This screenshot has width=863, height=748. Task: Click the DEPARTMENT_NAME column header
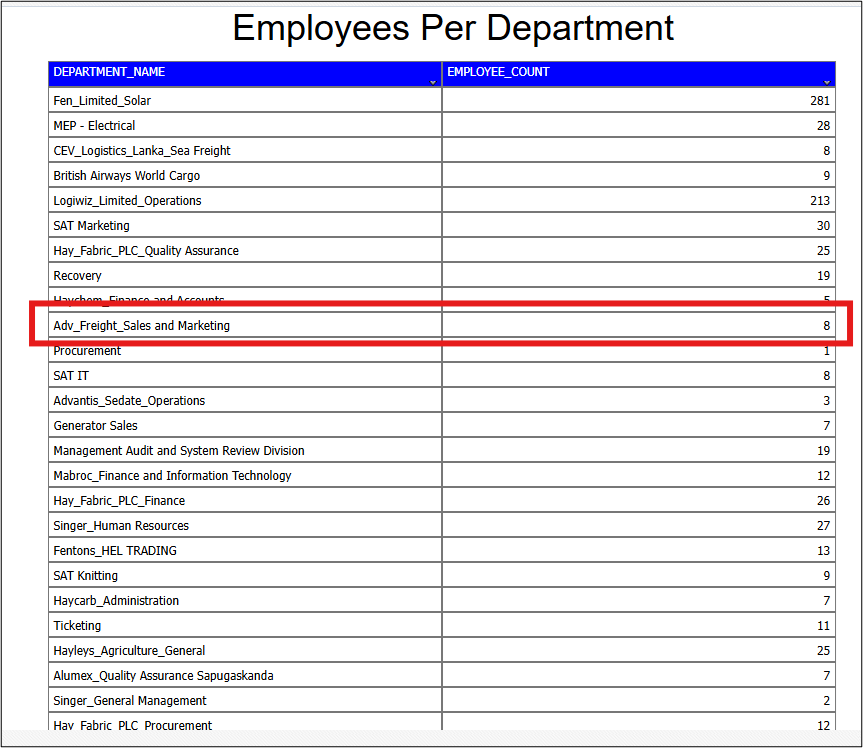[x=110, y=72]
